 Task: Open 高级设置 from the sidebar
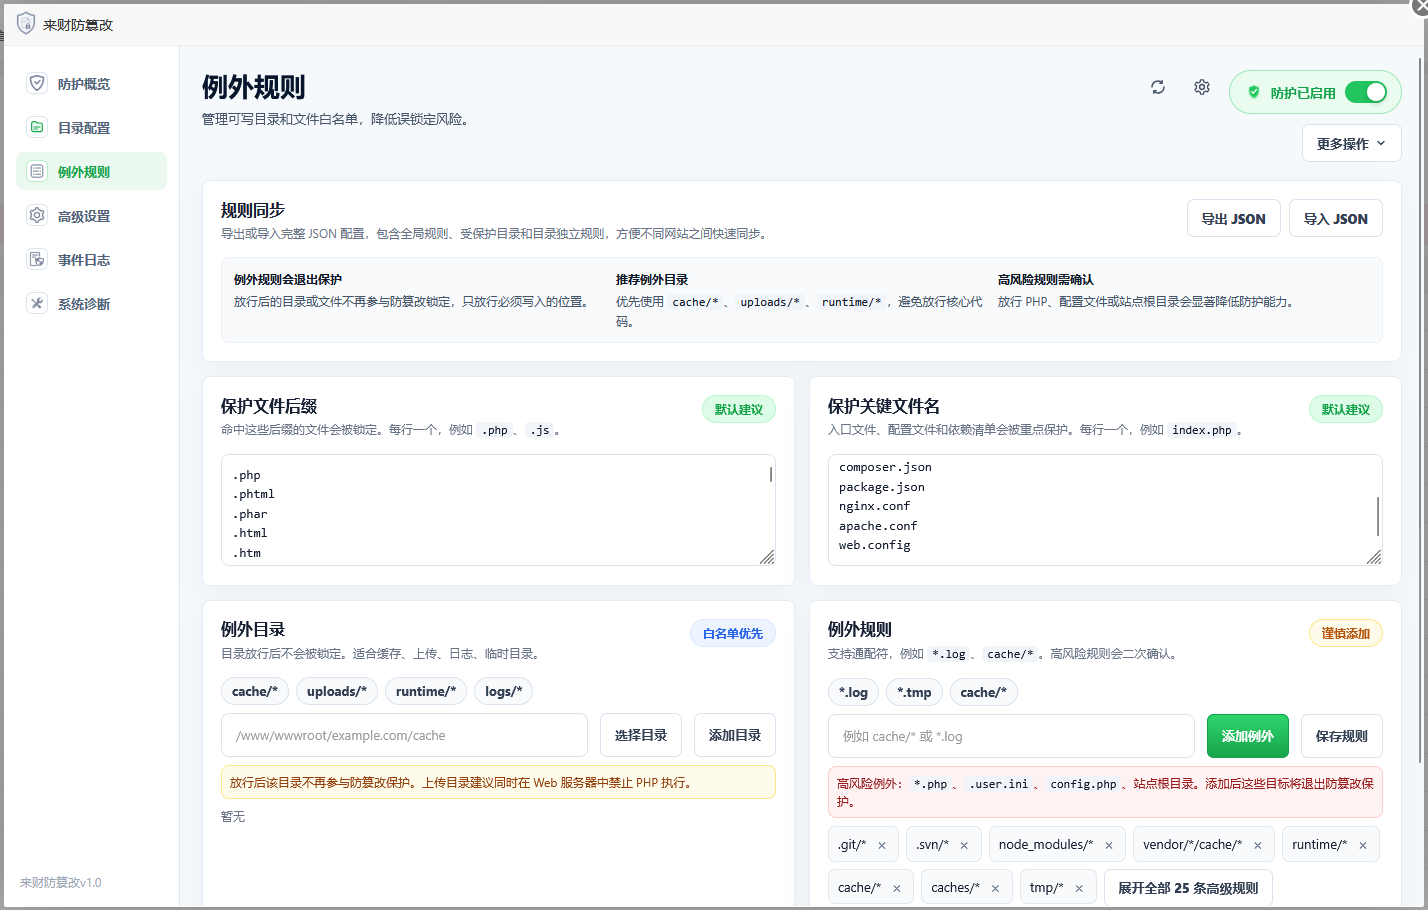91,215
